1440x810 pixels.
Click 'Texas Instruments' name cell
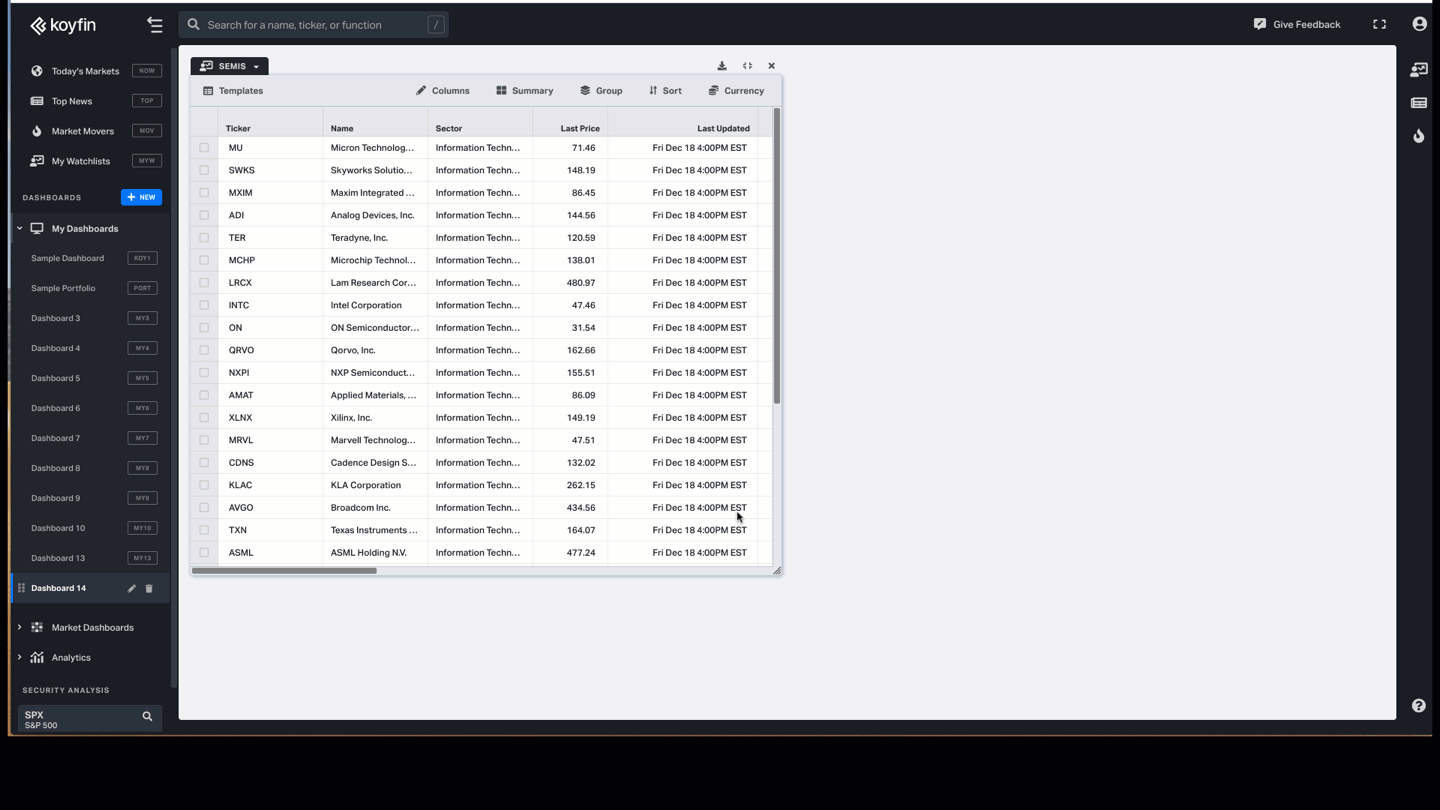coord(375,530)
